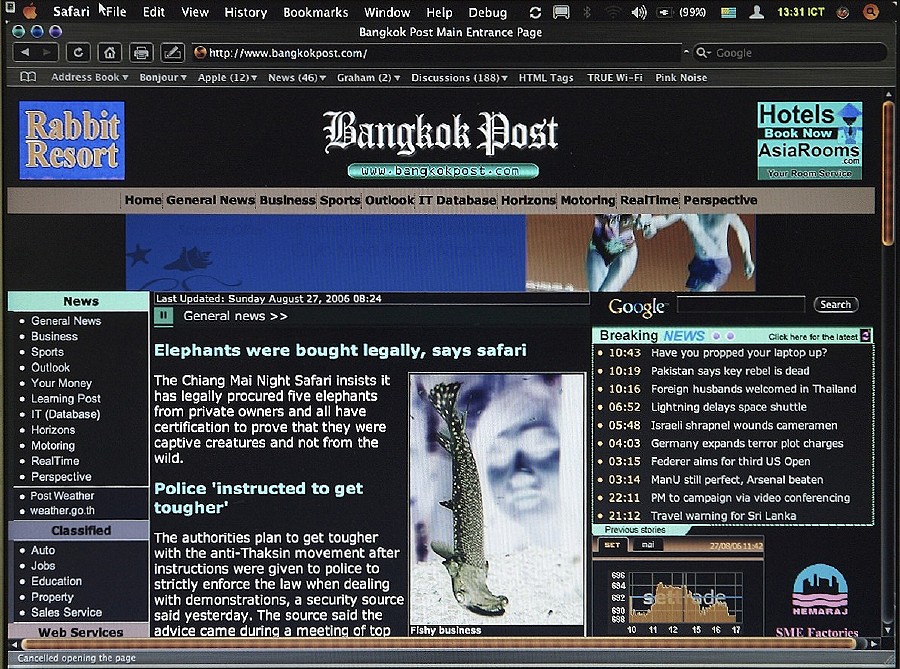This screenshot has height=669, width=900.
Task: Click the Hemaraj skyline logo
Action: [x=820, y=589]
